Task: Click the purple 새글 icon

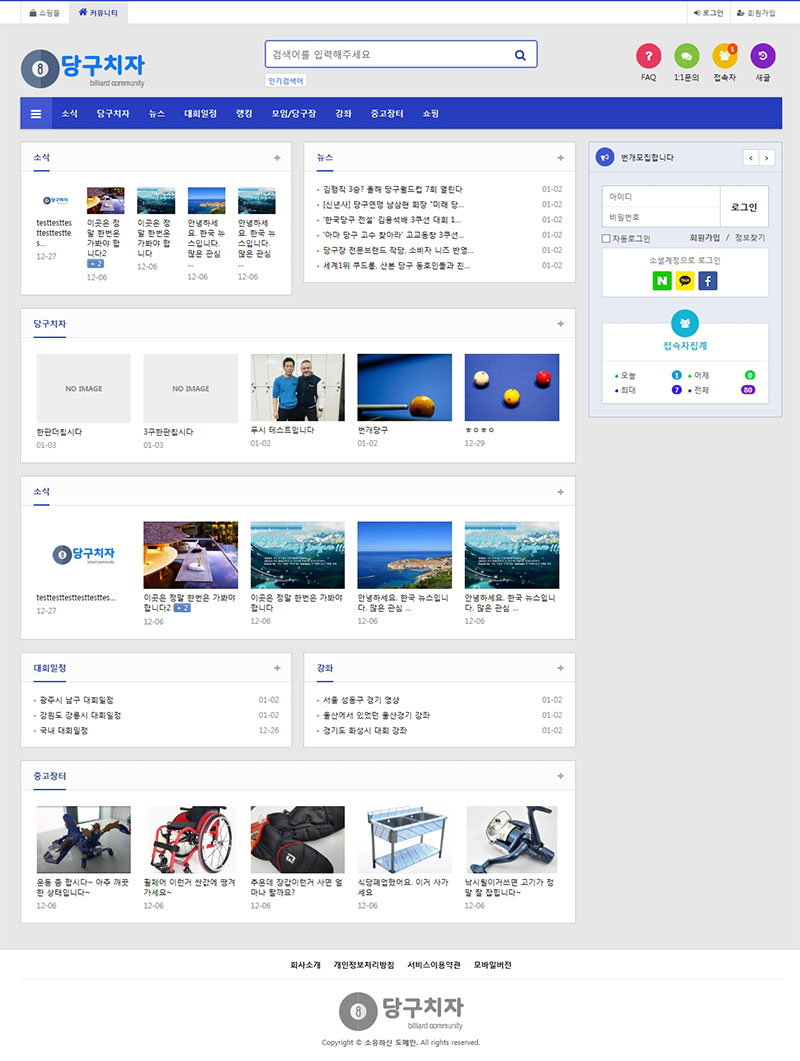Action: 762,56
